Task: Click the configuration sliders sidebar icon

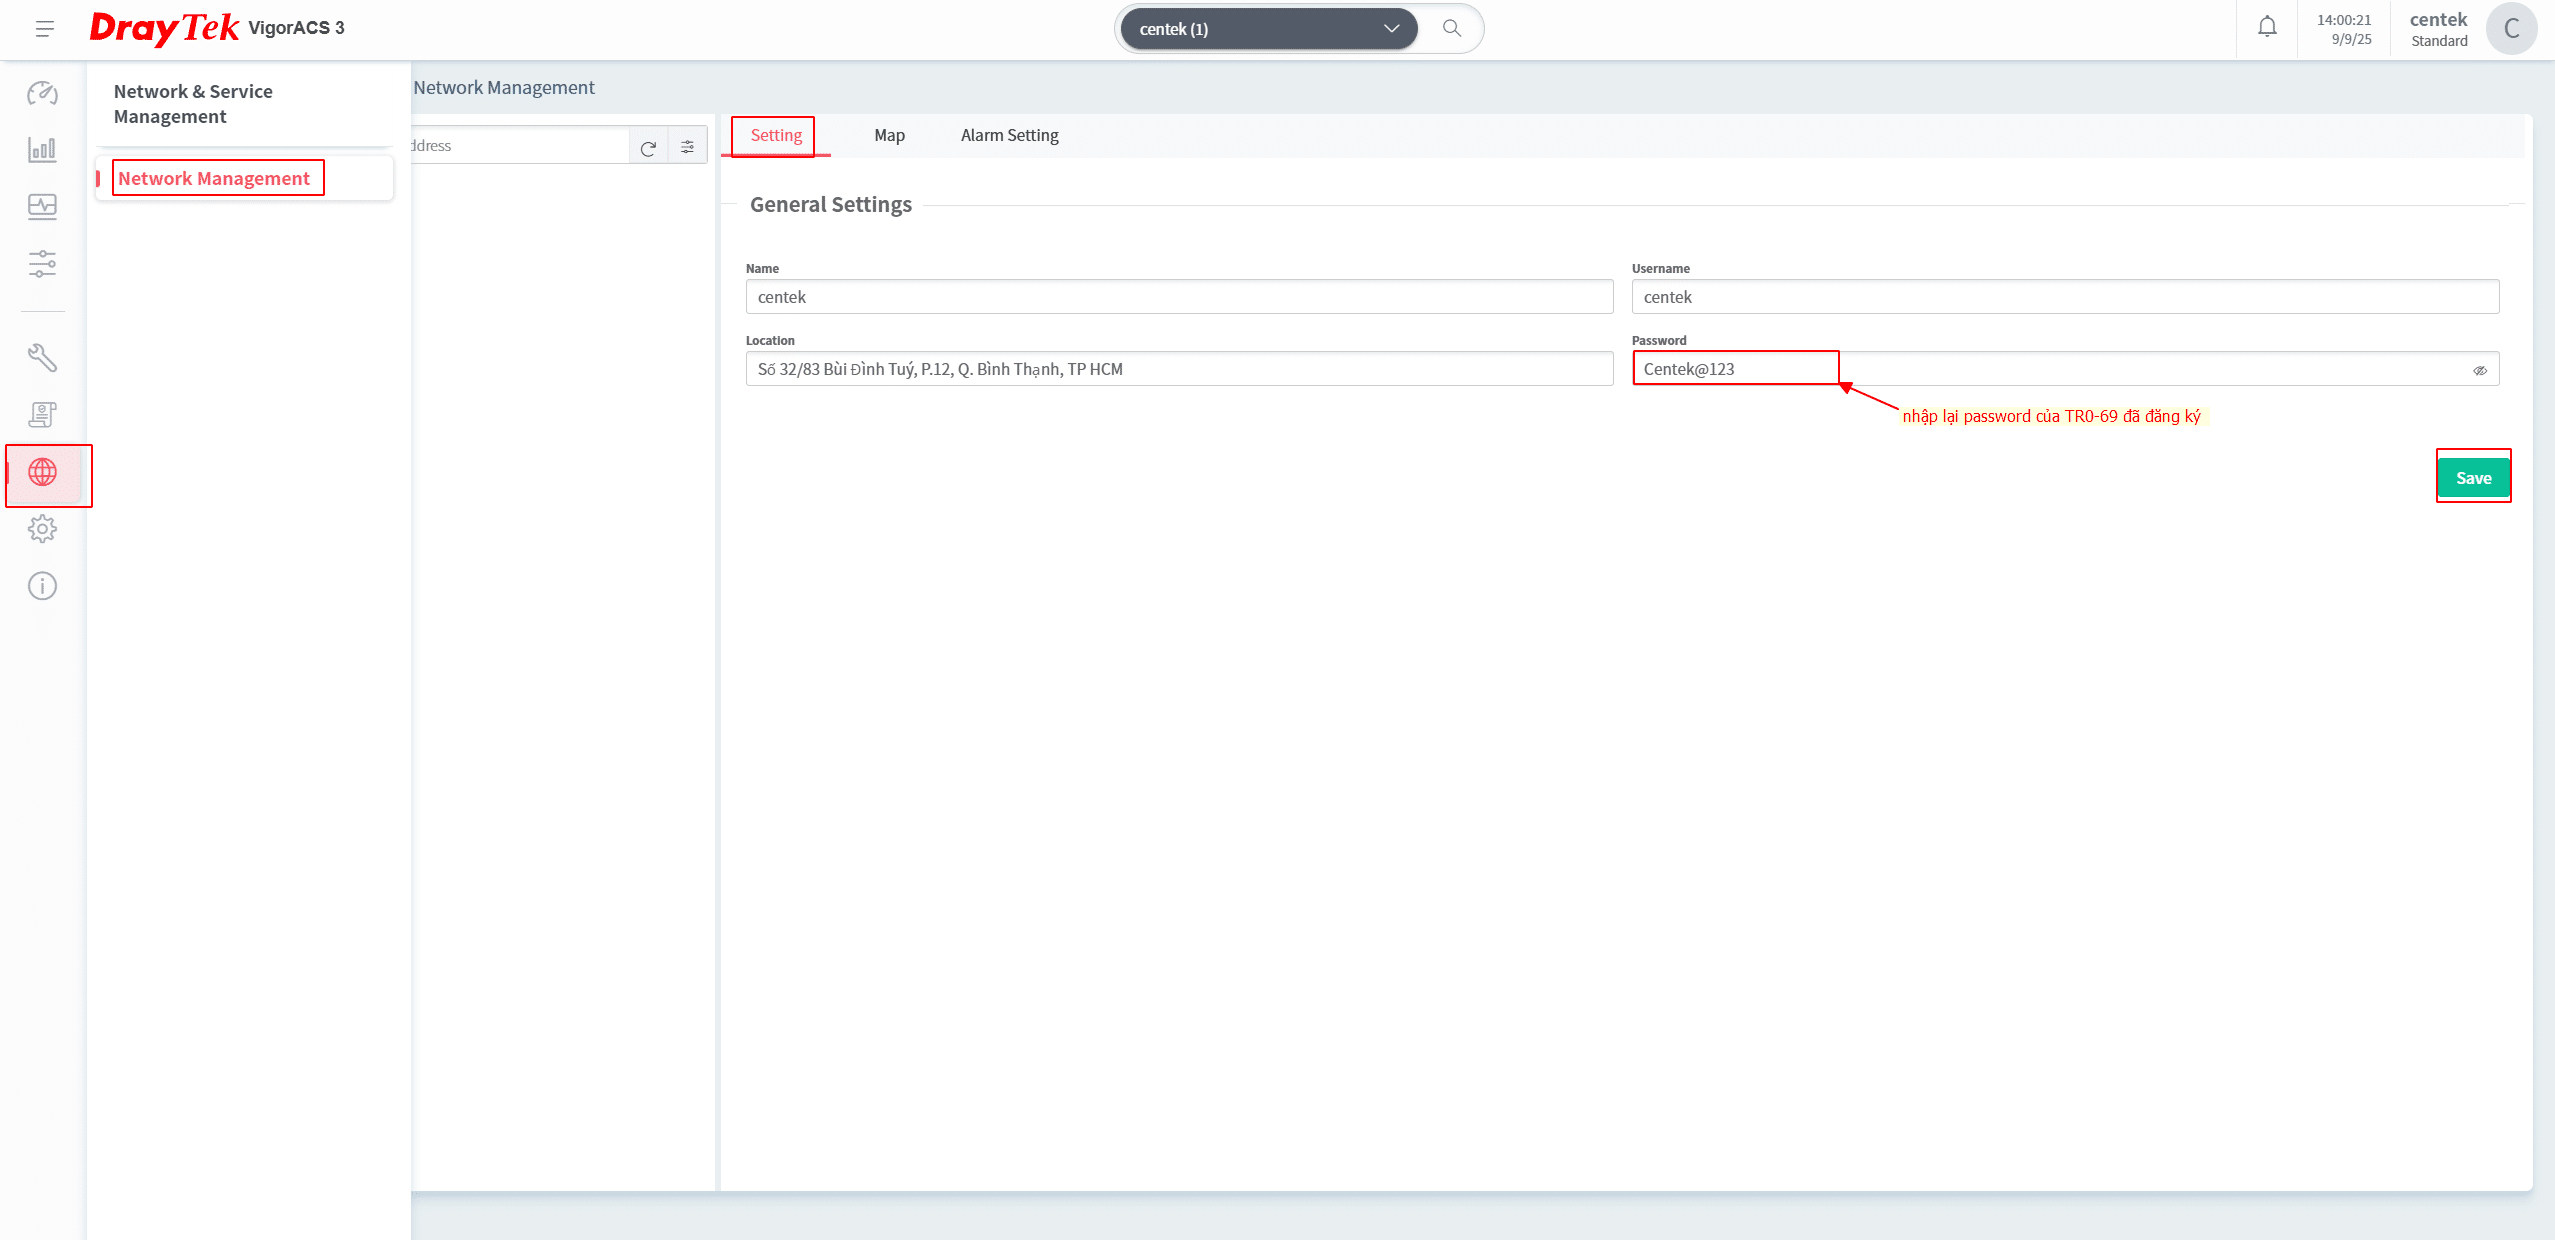Action: point(42,264)
